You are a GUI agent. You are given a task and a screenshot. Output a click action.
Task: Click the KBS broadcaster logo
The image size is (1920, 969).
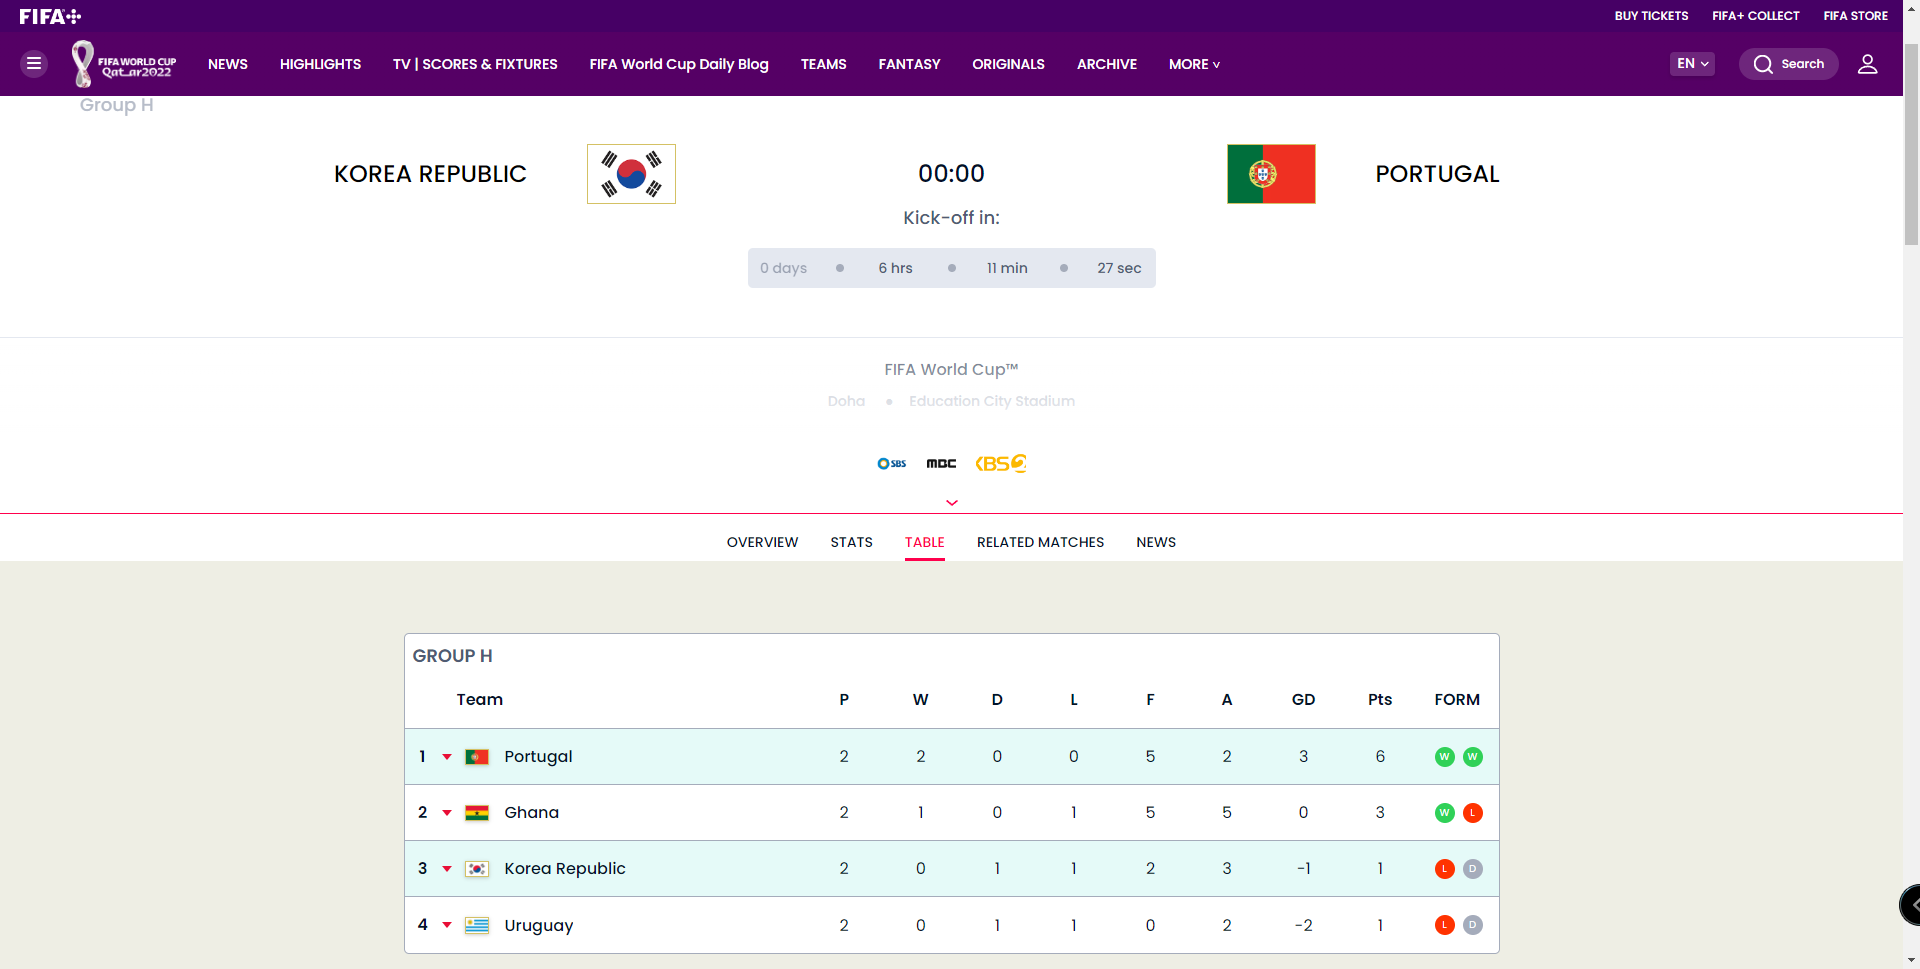click(1001, 463)
